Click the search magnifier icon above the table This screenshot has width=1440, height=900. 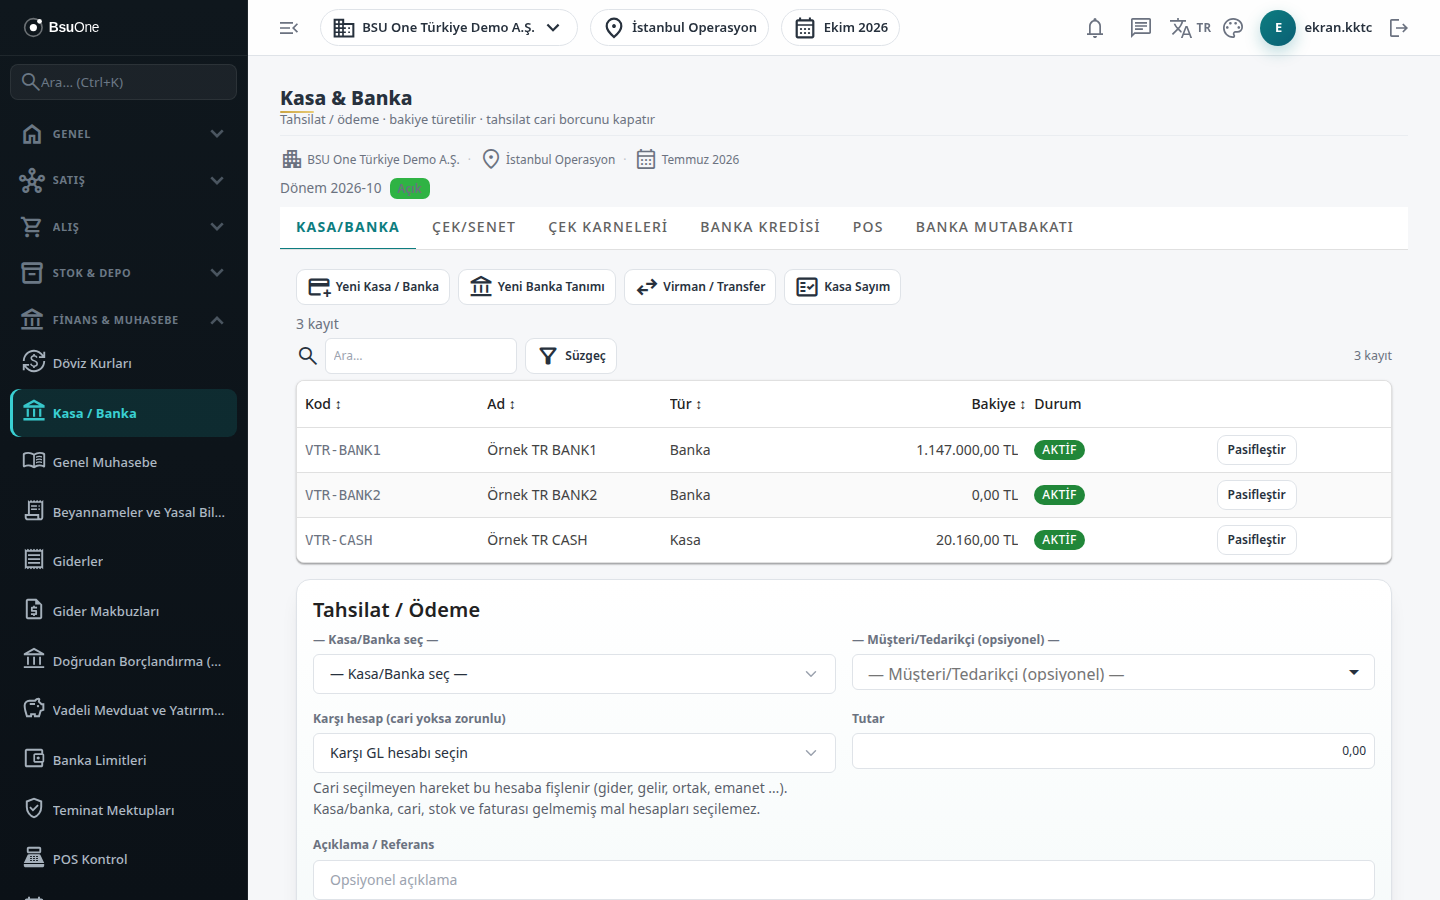(x=308, y=356)
